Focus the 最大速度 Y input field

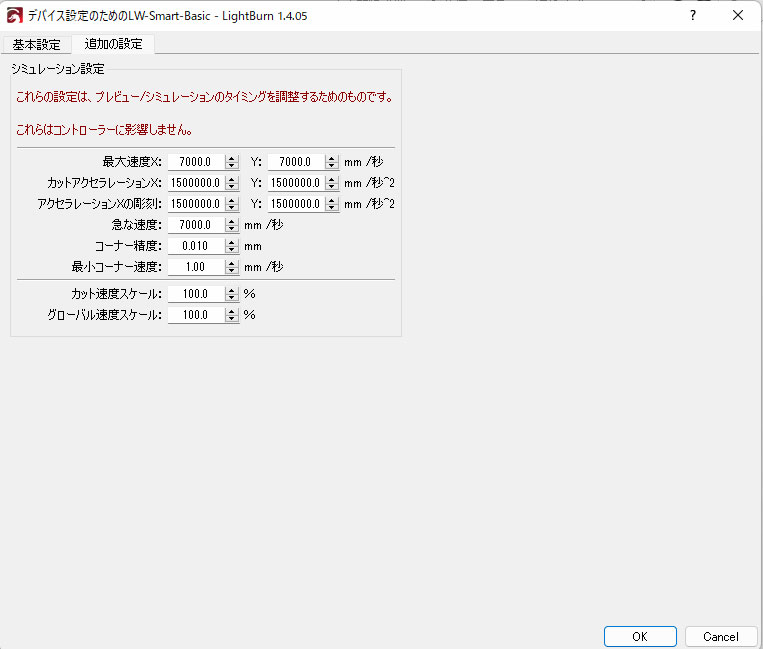[x=296, y=162]
